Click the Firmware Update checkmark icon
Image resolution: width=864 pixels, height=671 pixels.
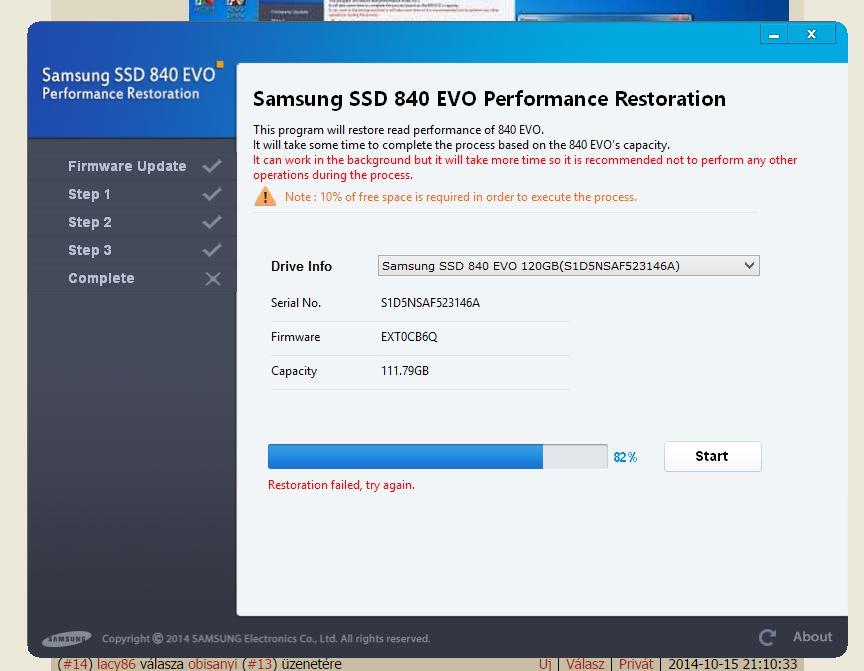[212, 166]
